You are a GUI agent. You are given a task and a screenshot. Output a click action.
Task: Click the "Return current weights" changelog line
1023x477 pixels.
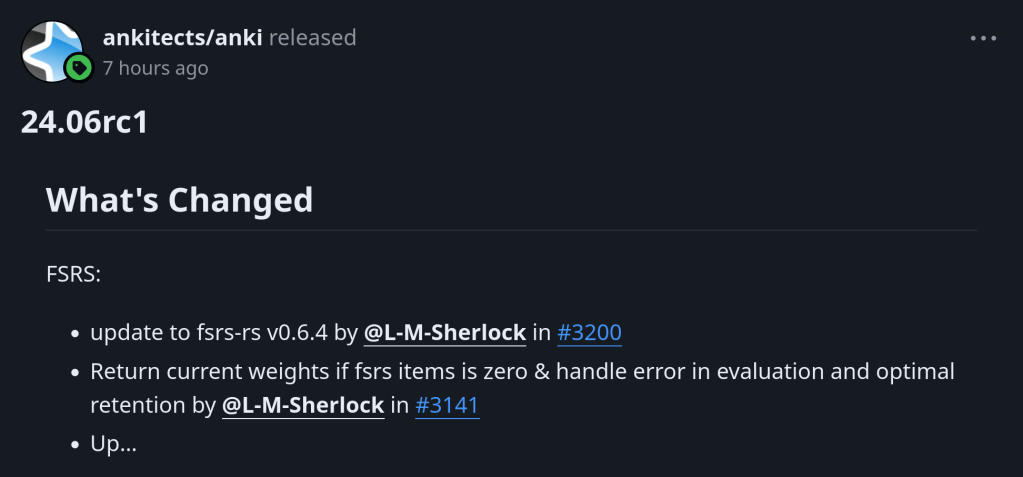pos(520,372)
